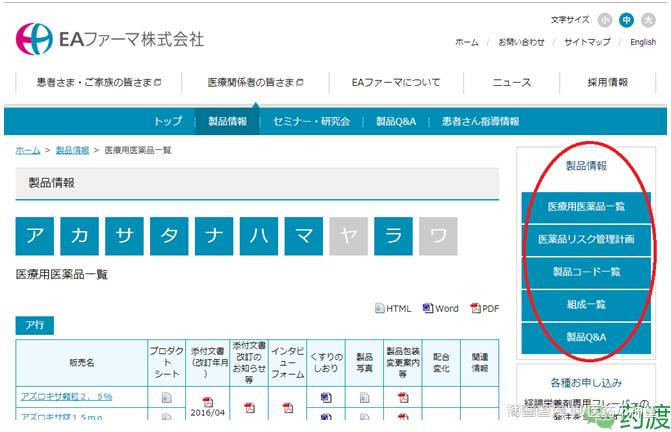
Task: Open 組成一覧 in right sidebar
Action: point(586,305)
